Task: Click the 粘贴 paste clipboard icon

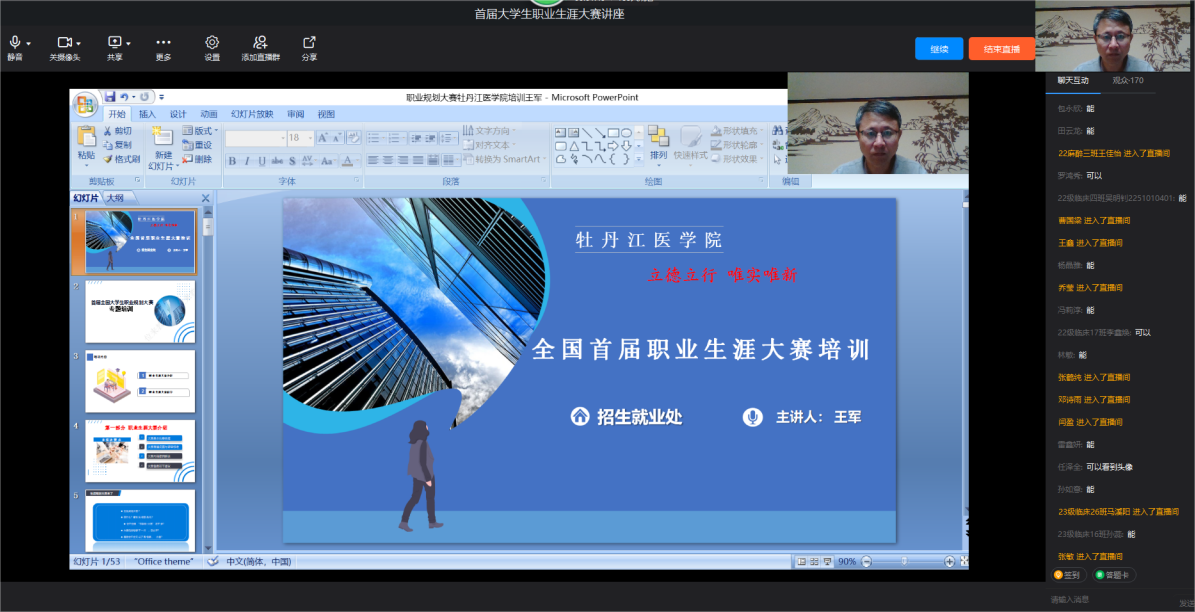Action: pyautogui.click(x=86, y=137)
